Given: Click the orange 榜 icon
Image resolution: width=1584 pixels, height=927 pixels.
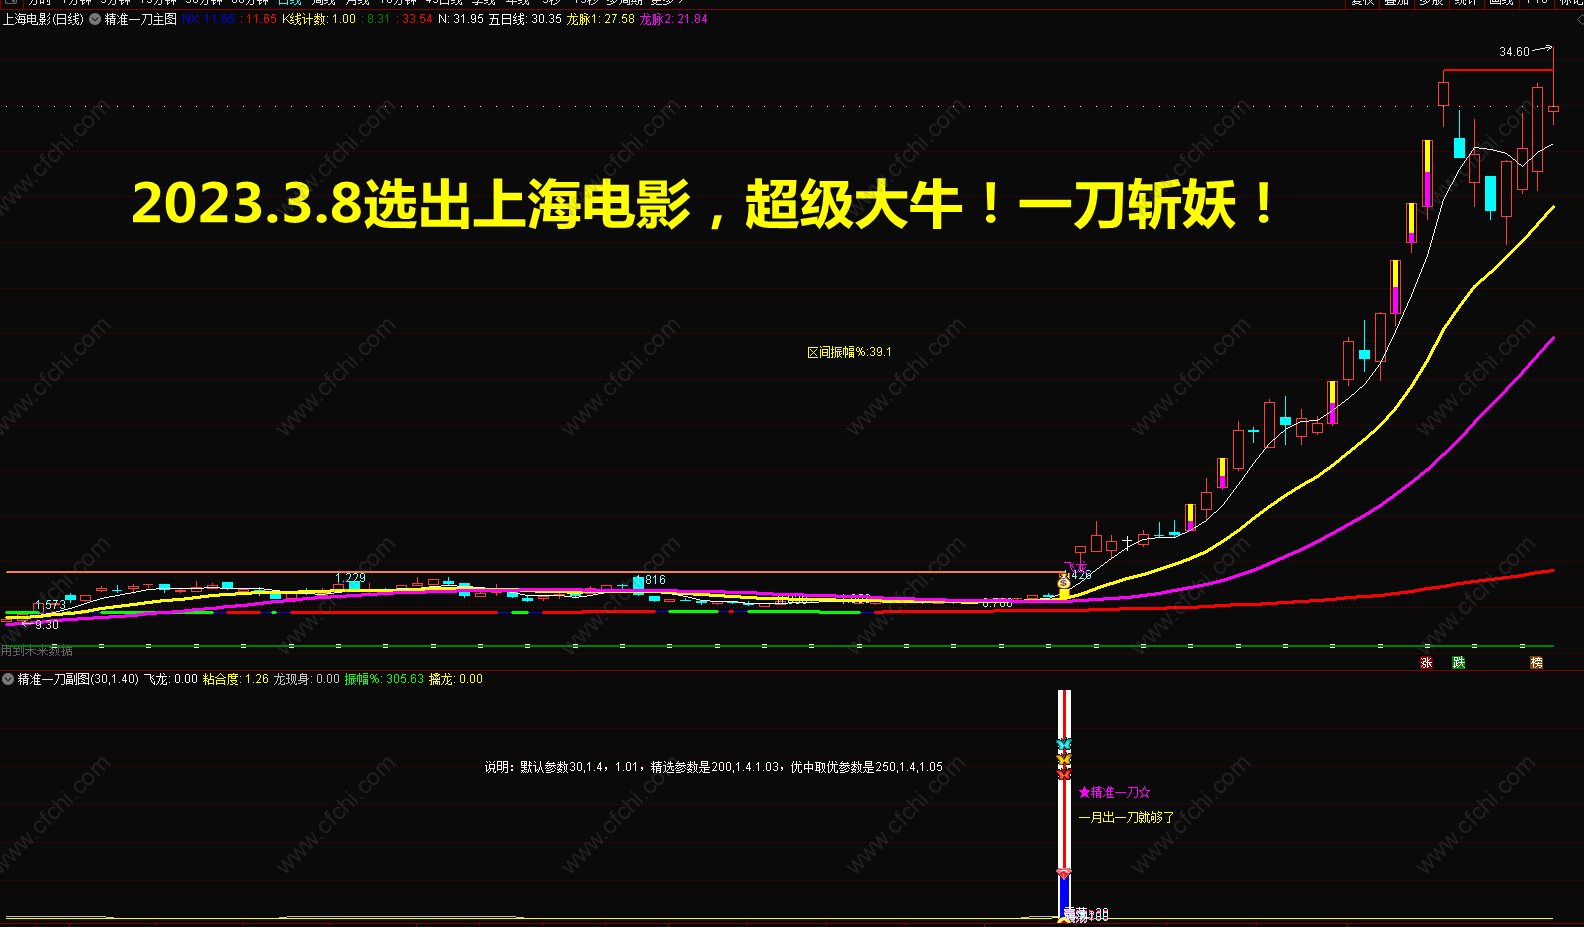Looking at the screenshot, I should [1536, 663].
